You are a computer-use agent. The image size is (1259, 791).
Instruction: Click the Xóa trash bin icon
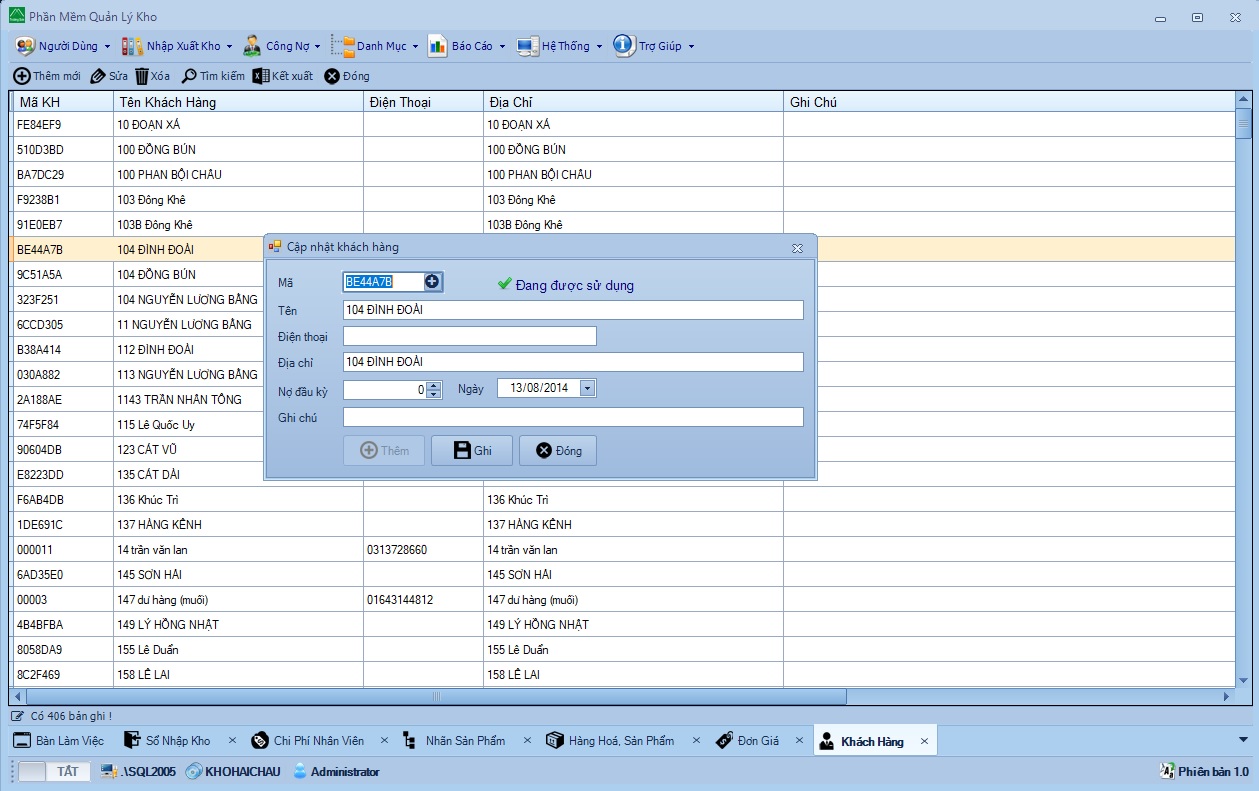[142, 76]
